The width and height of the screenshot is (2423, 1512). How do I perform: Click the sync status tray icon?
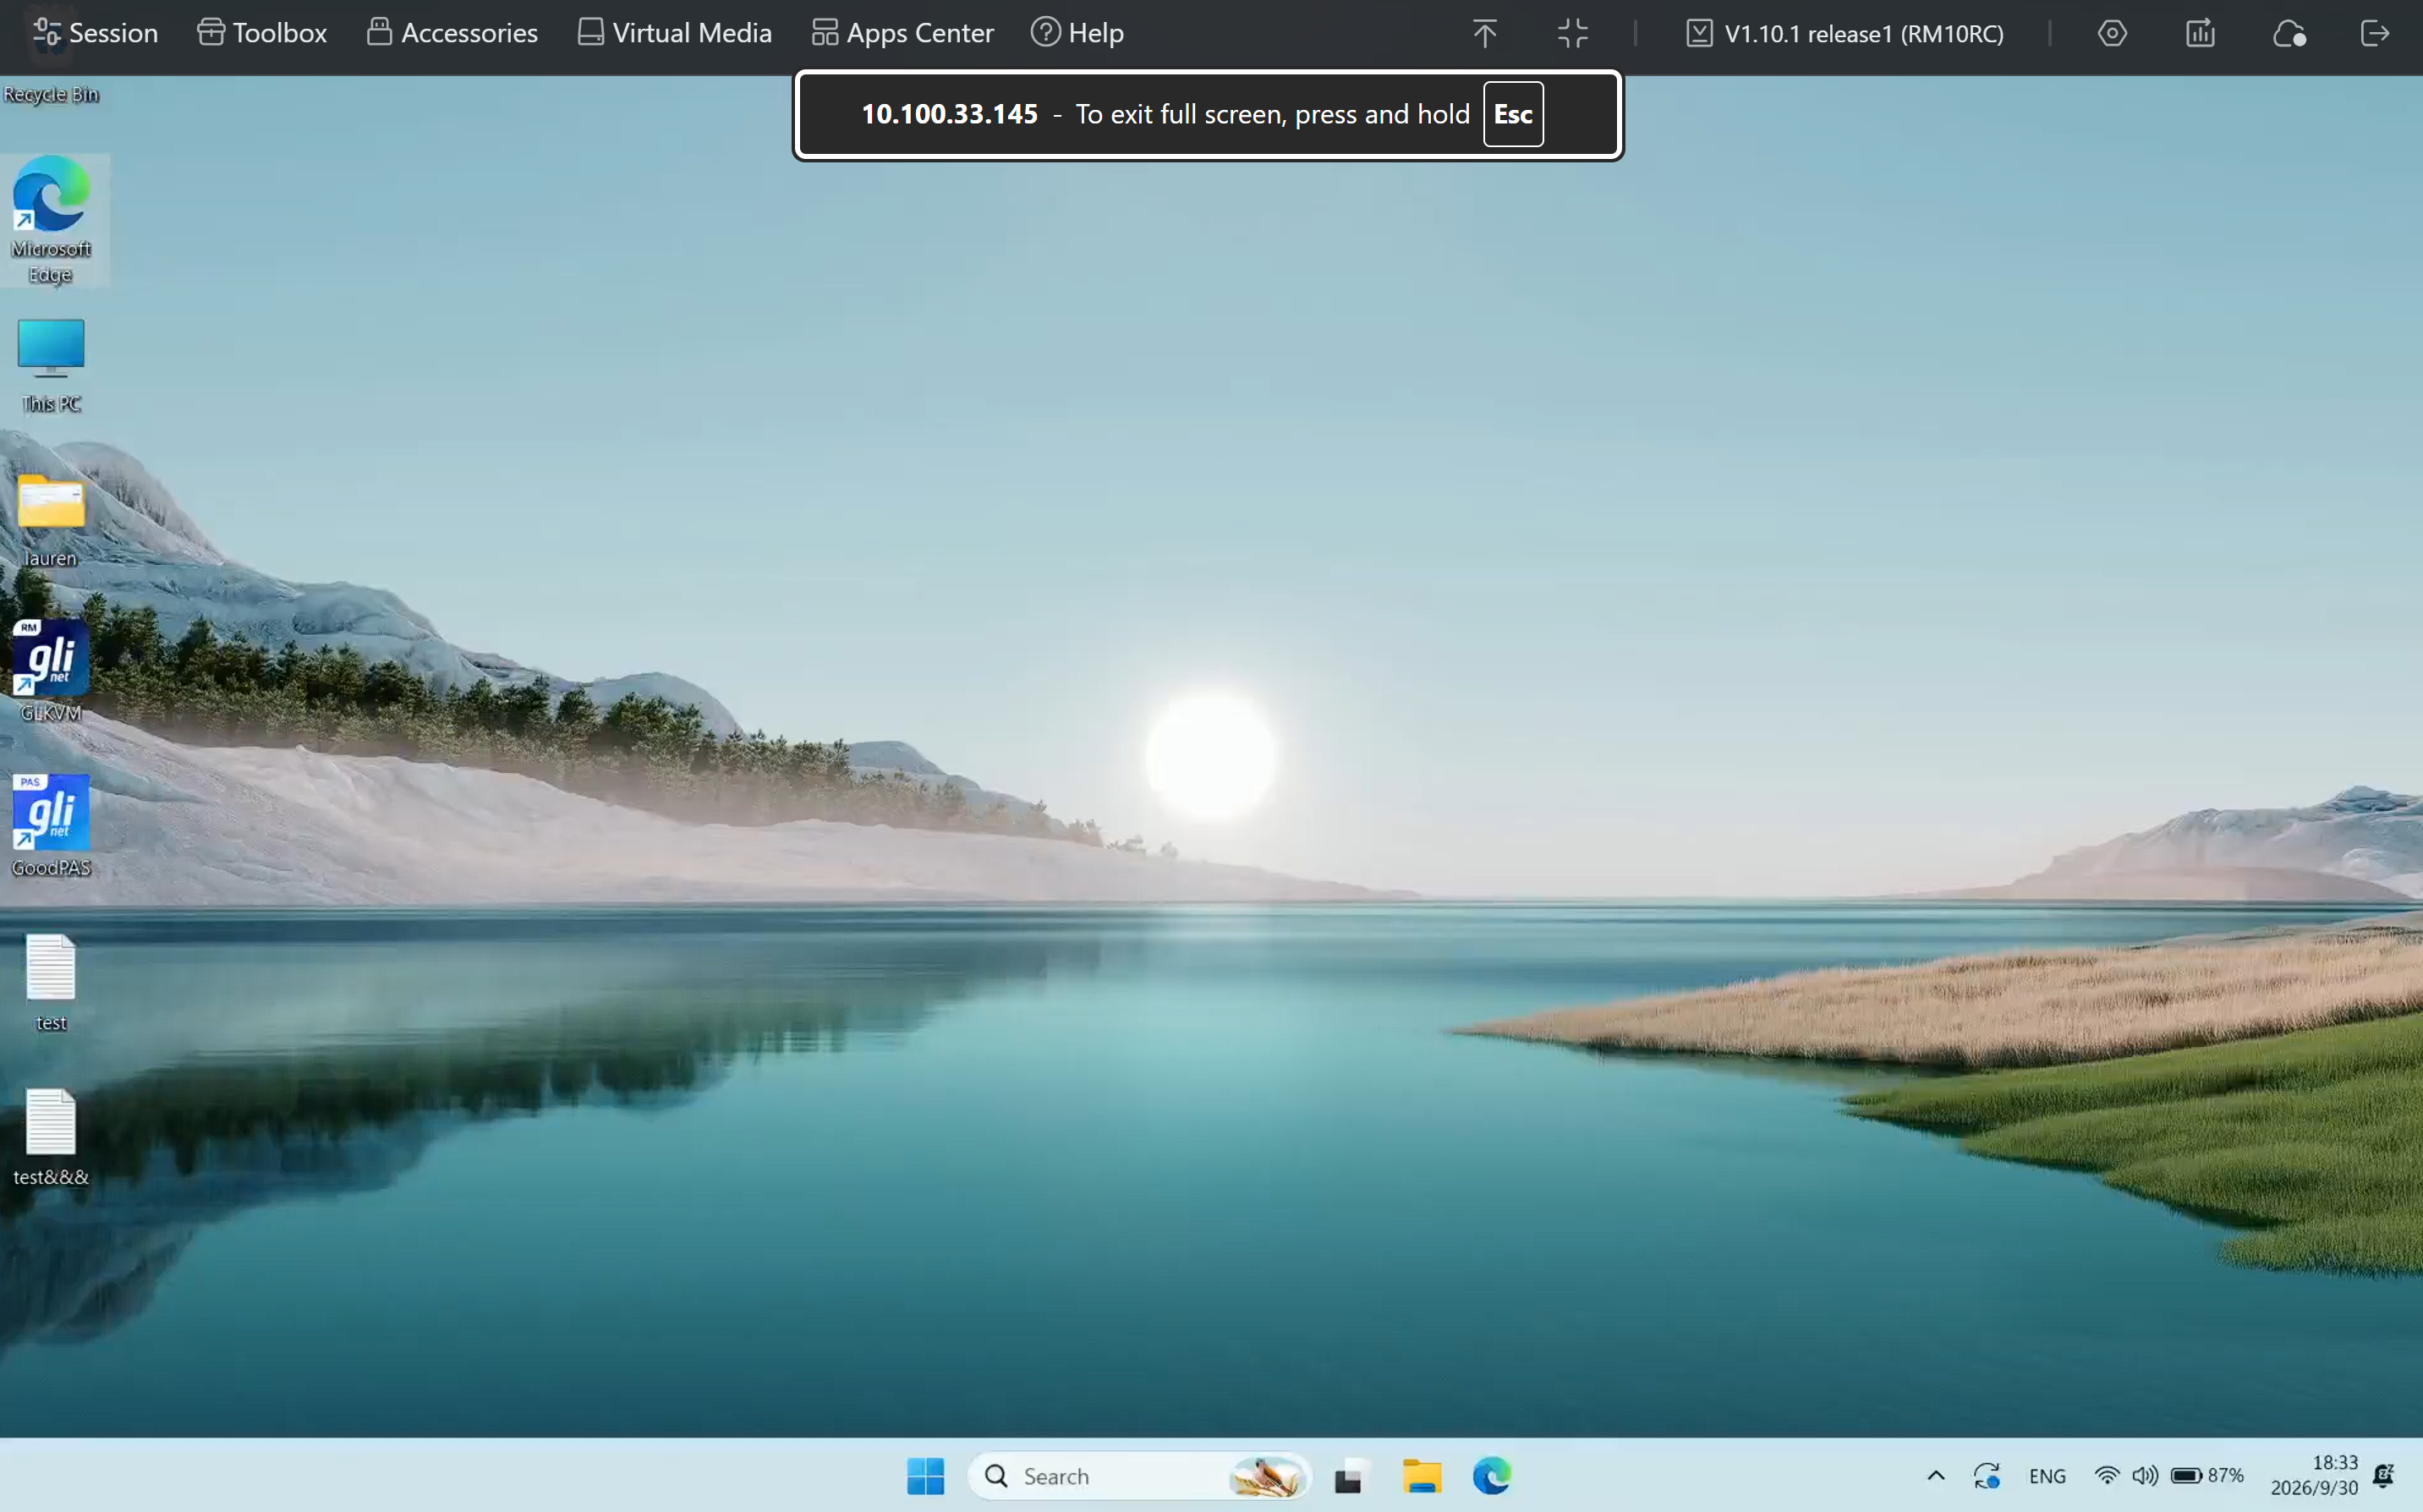(1987, 1476)
